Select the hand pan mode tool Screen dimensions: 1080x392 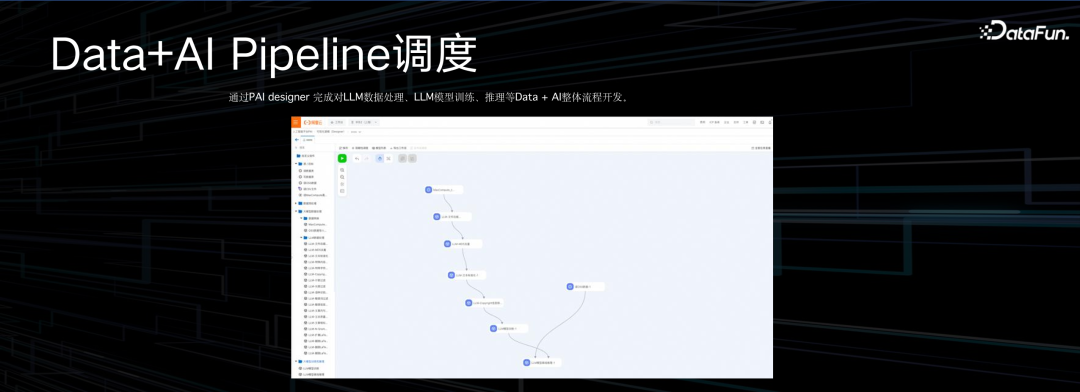[x=380, y=158]
